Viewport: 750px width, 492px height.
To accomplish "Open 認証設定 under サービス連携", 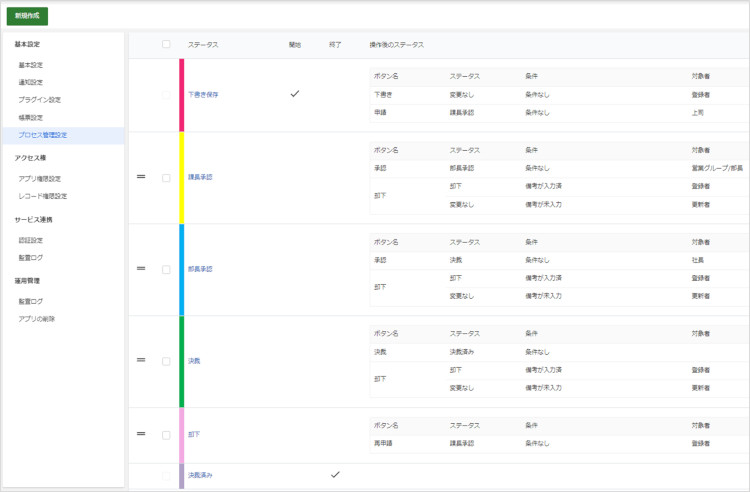I will click(x=31, y=240).
